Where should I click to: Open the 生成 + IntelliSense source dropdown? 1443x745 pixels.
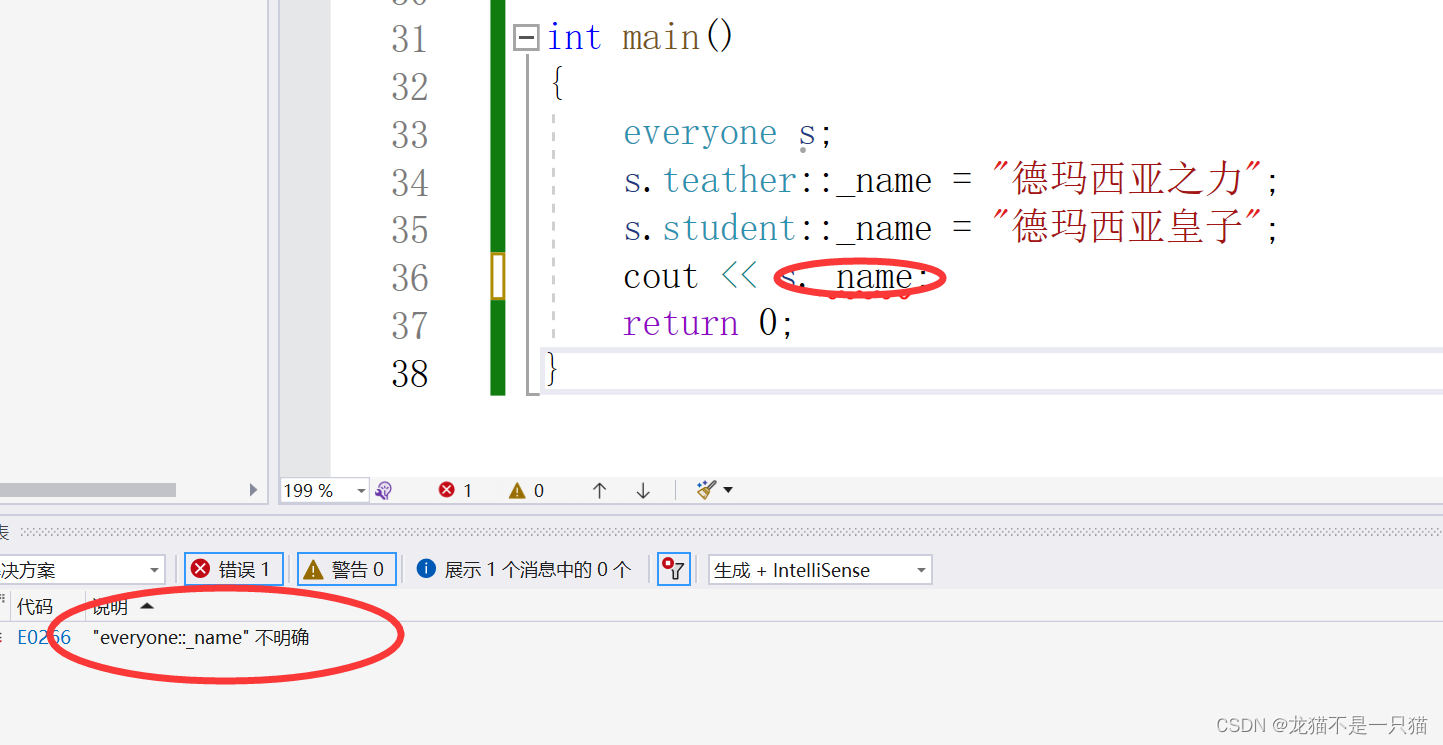point(820,570)
